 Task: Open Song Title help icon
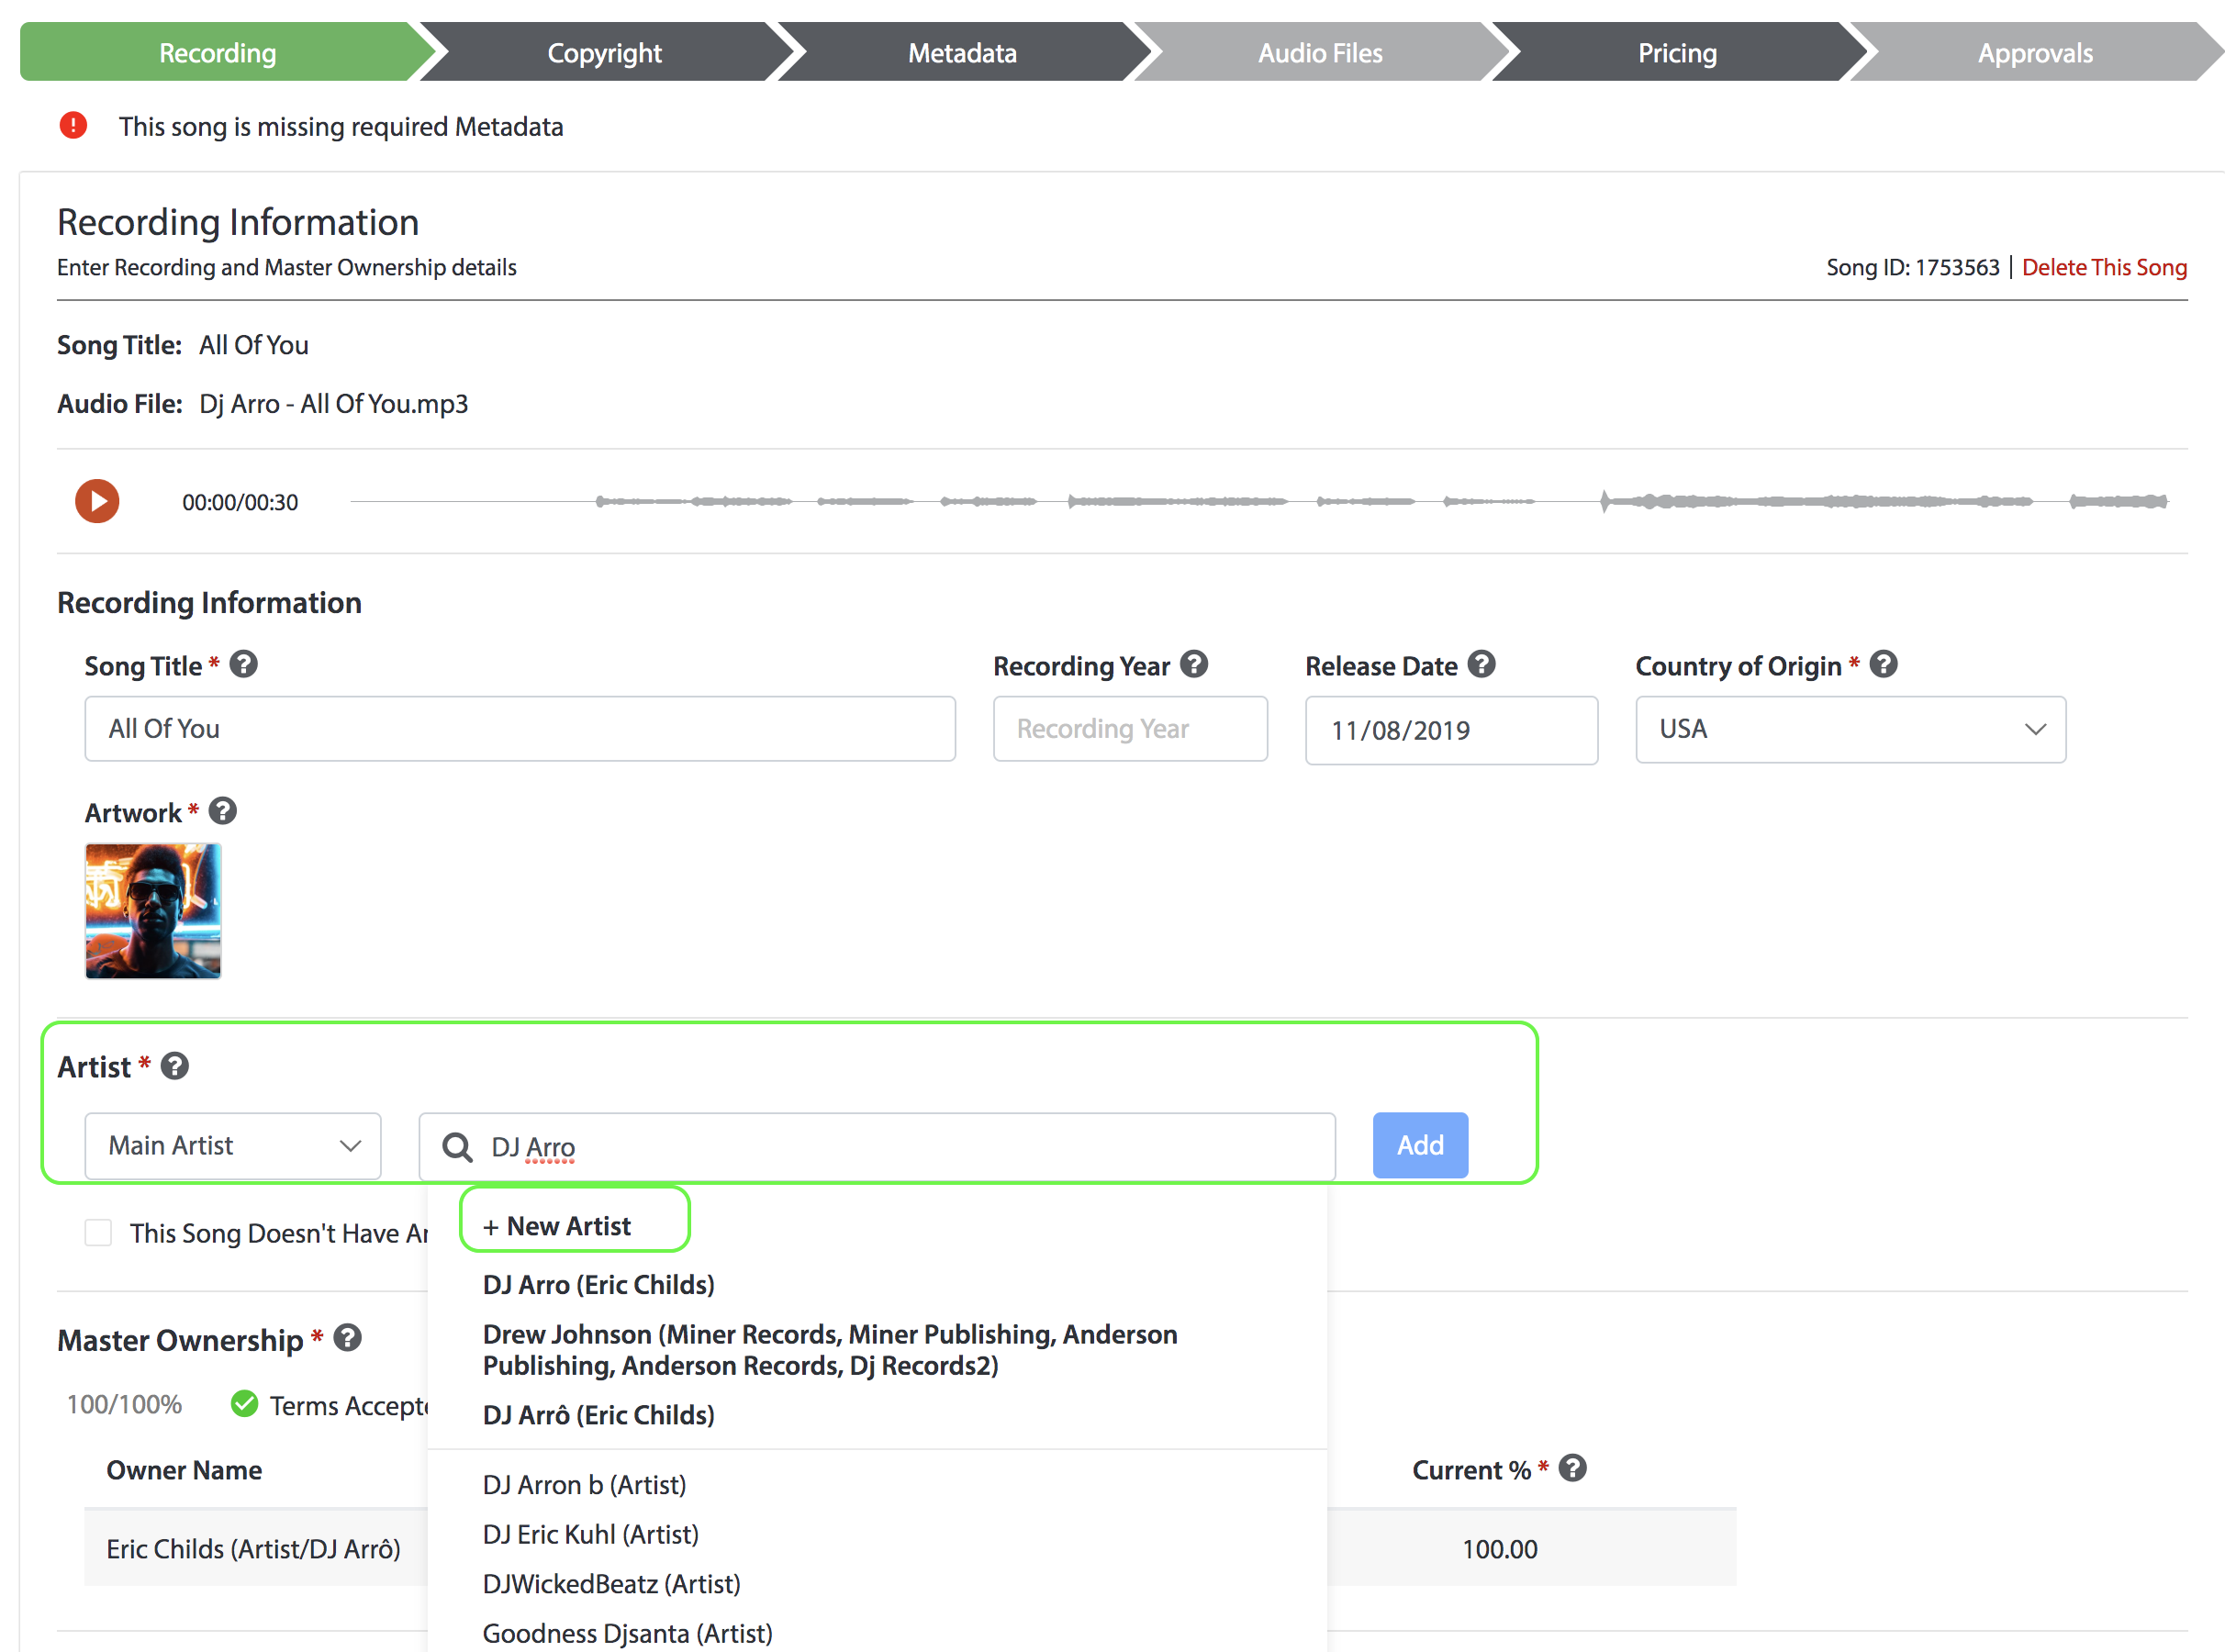pos(243,664)
